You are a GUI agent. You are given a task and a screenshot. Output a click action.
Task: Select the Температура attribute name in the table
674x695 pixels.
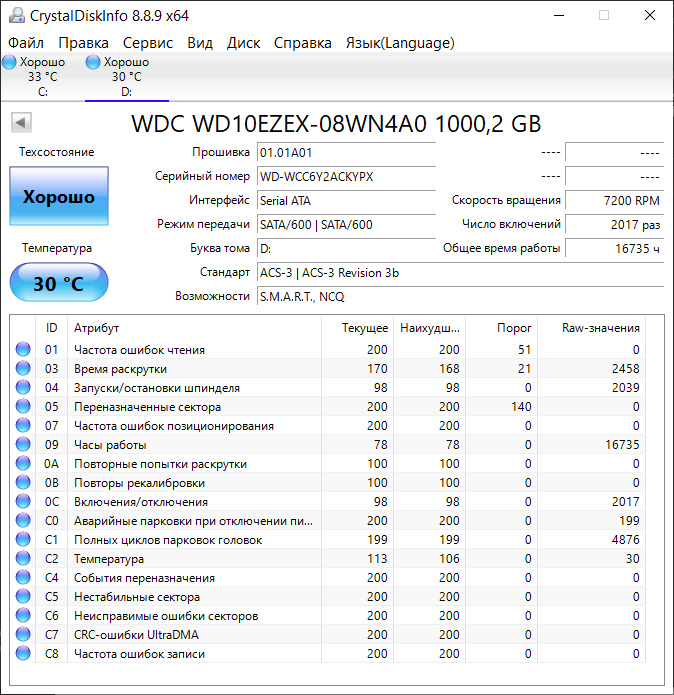click(109, 559)
